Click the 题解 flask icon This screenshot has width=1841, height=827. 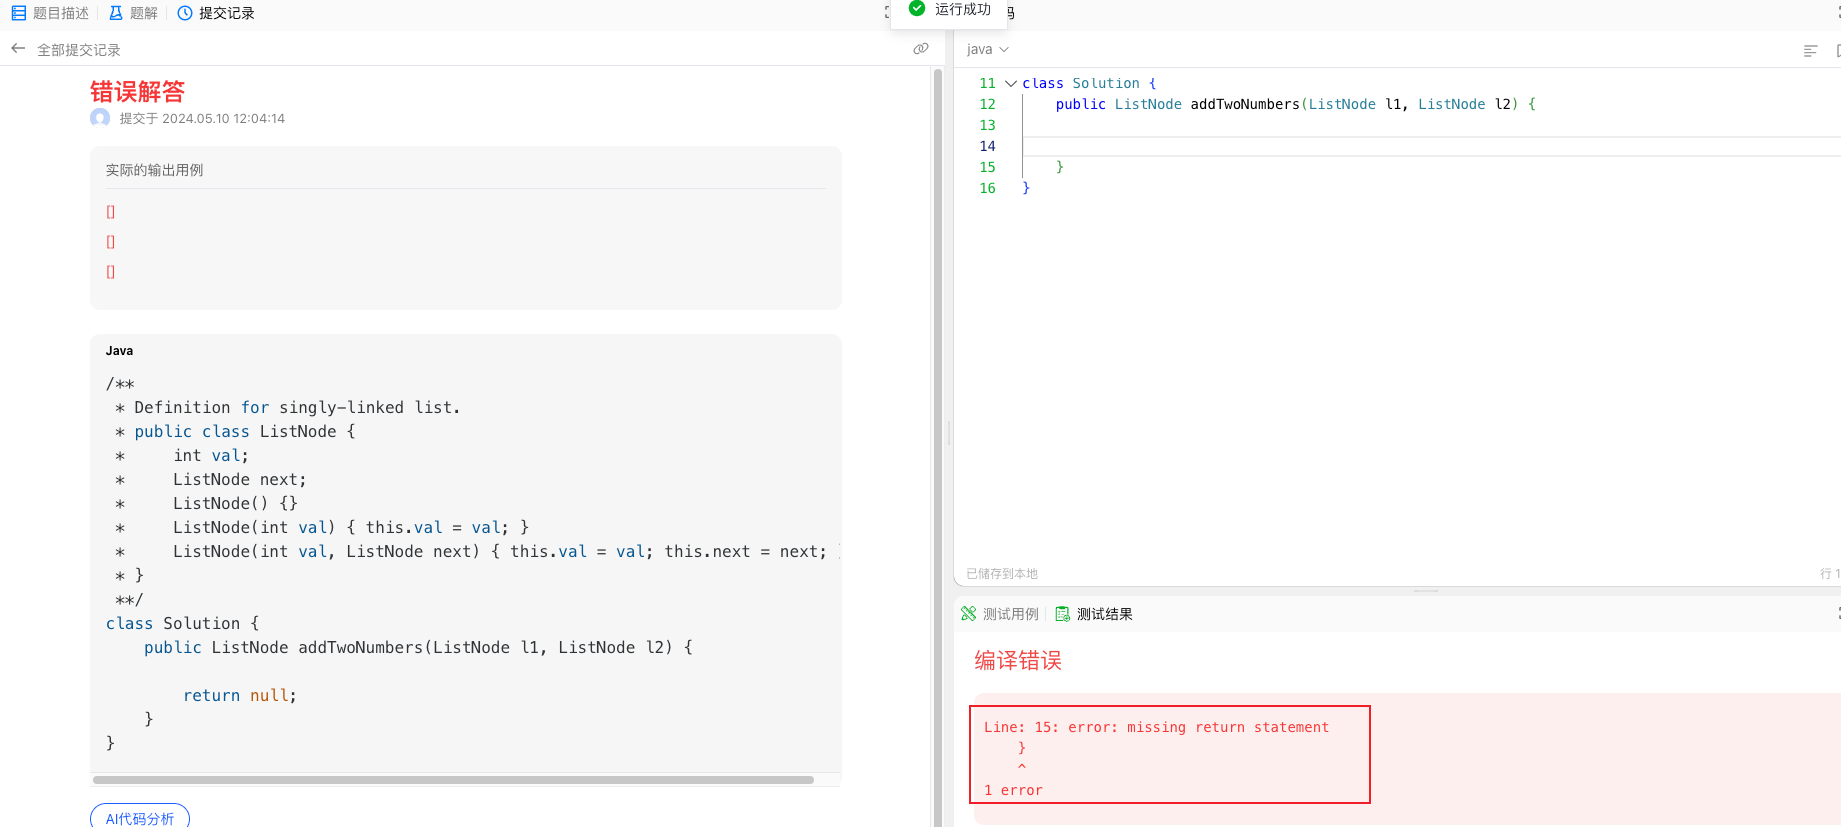(116, 13)
